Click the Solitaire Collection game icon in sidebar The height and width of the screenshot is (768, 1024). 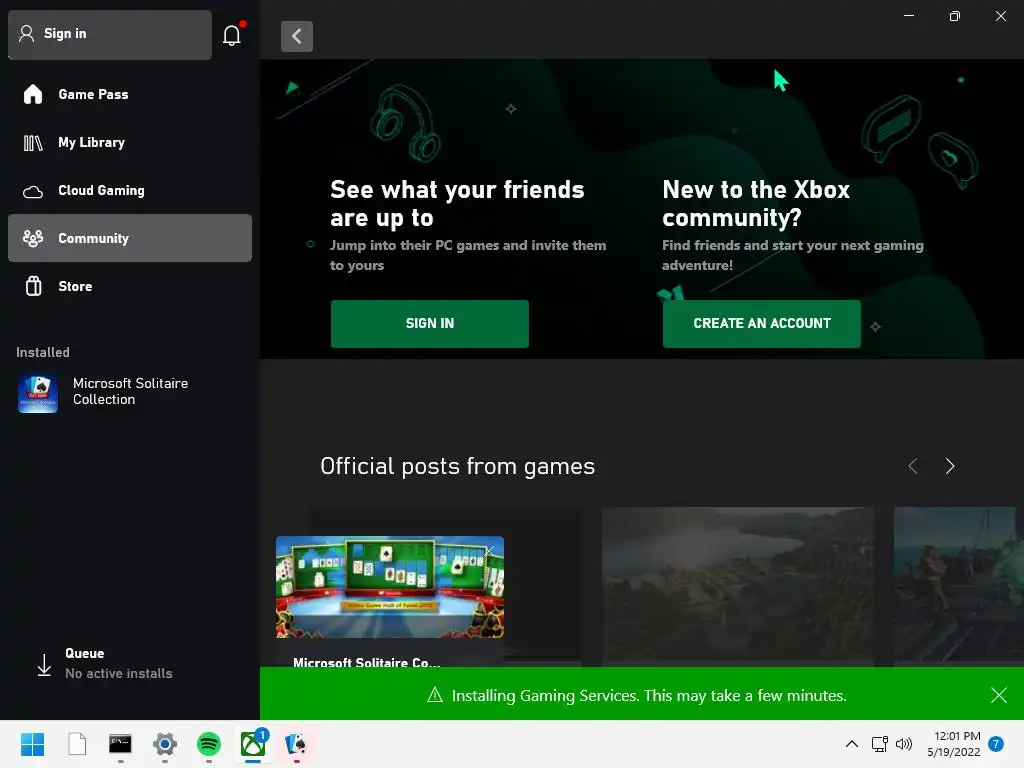click(x=38, y=393)
